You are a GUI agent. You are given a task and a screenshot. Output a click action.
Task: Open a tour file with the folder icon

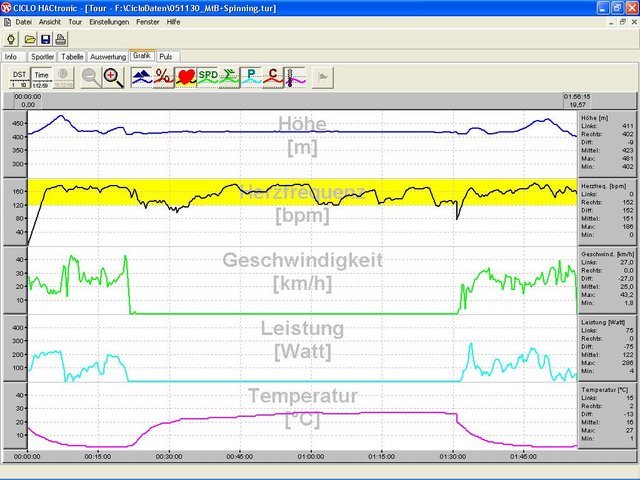point(30,39)
